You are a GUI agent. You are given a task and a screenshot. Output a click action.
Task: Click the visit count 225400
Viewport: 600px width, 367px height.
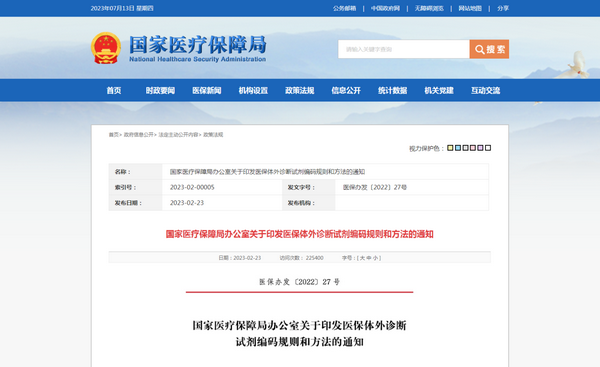pos(315,258)
